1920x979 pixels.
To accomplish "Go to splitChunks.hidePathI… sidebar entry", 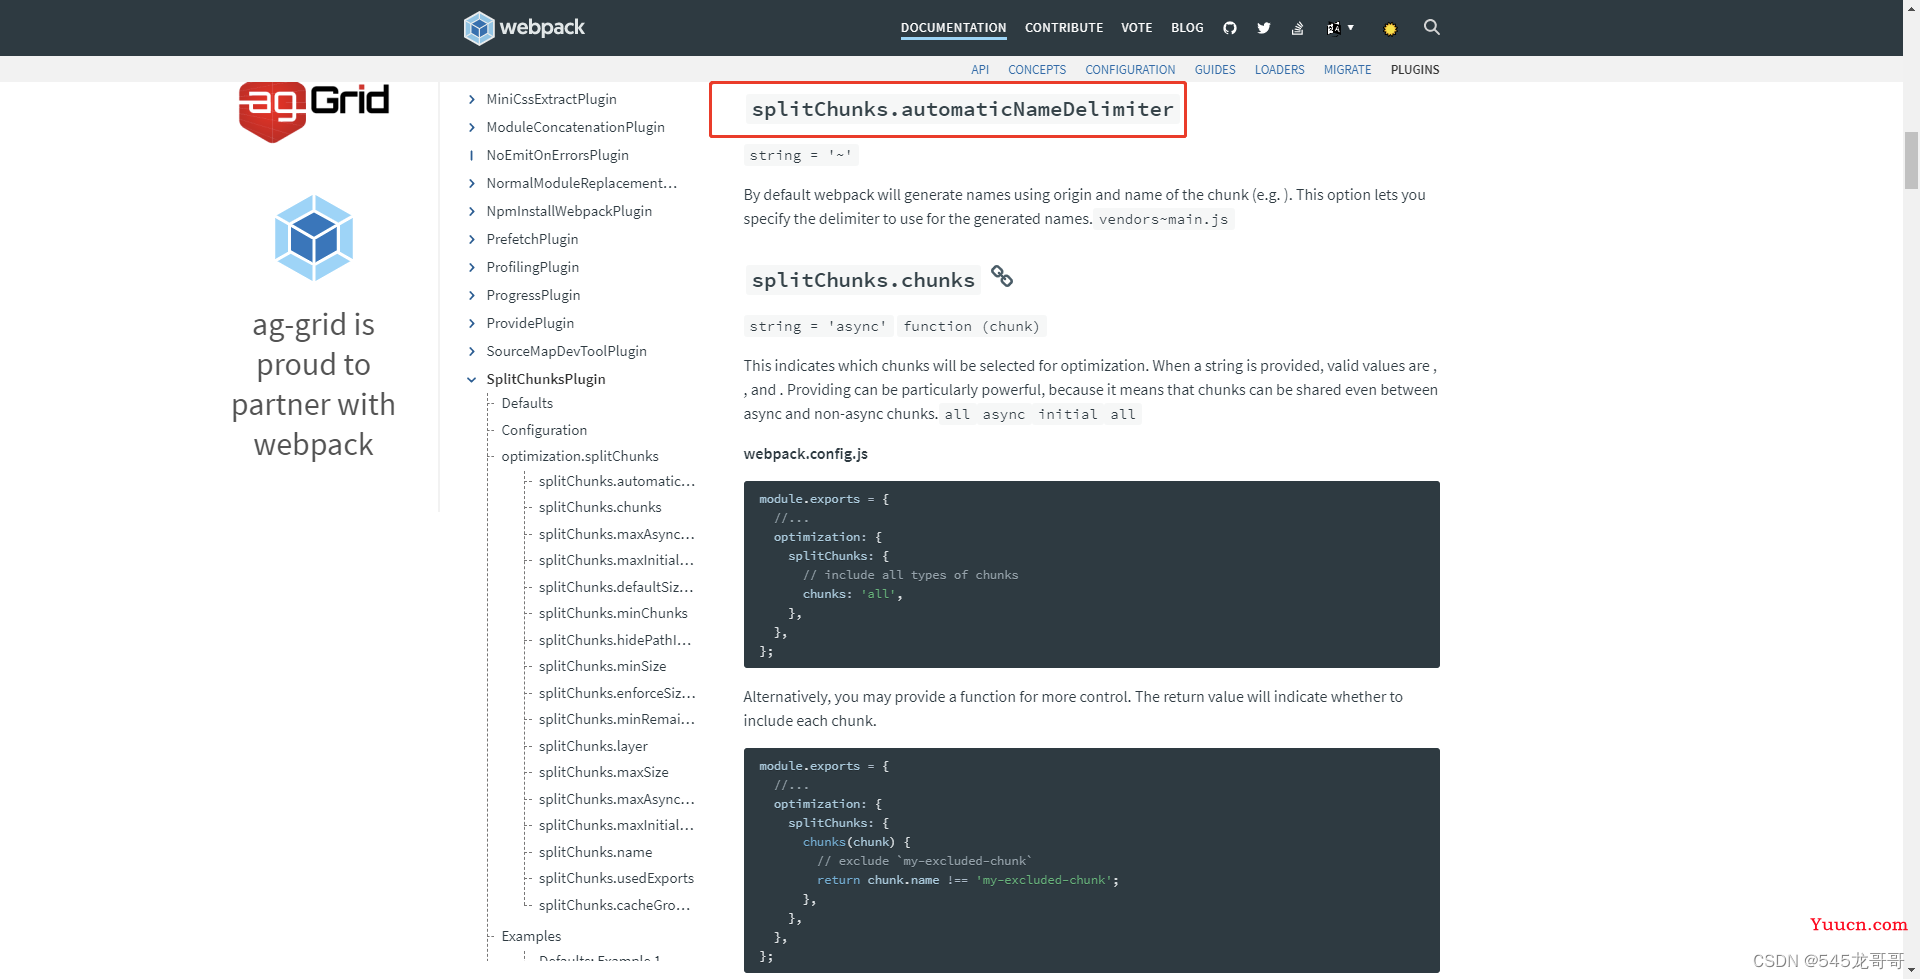I will coord(615,640).
